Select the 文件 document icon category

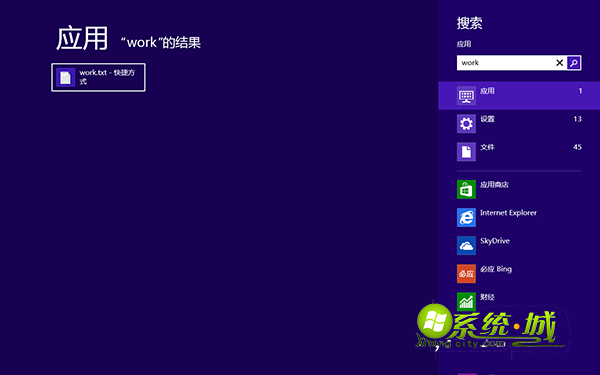tap(466, 152)
